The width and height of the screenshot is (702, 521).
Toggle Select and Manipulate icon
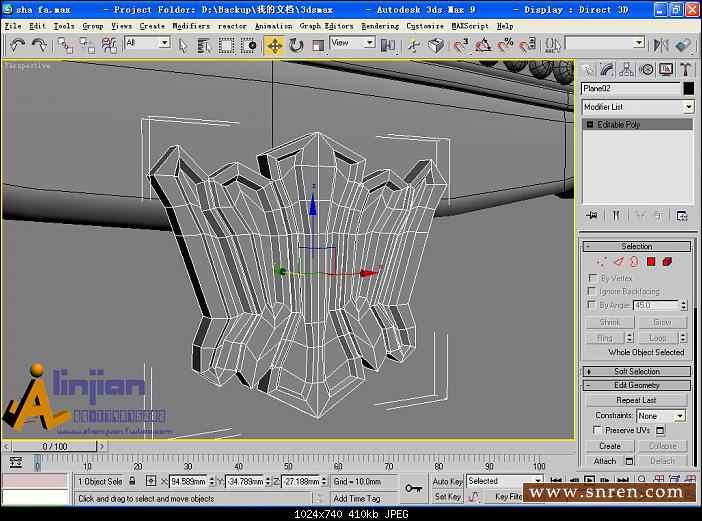pos(414,45)
